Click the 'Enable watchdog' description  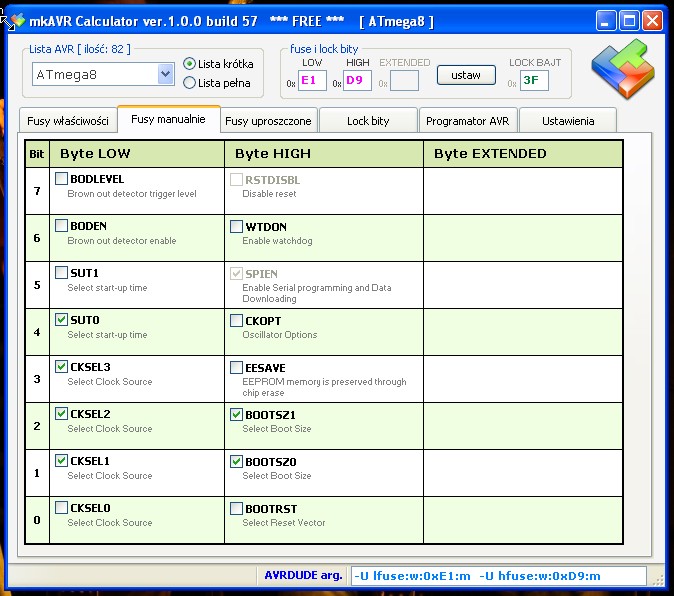[x=277, y=241]
